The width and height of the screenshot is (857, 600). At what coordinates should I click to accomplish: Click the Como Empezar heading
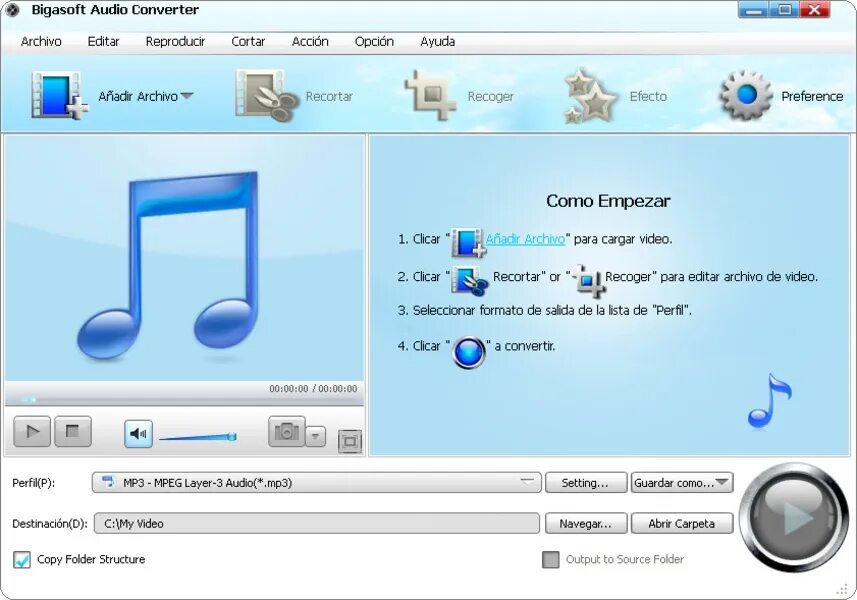[608, 201]
